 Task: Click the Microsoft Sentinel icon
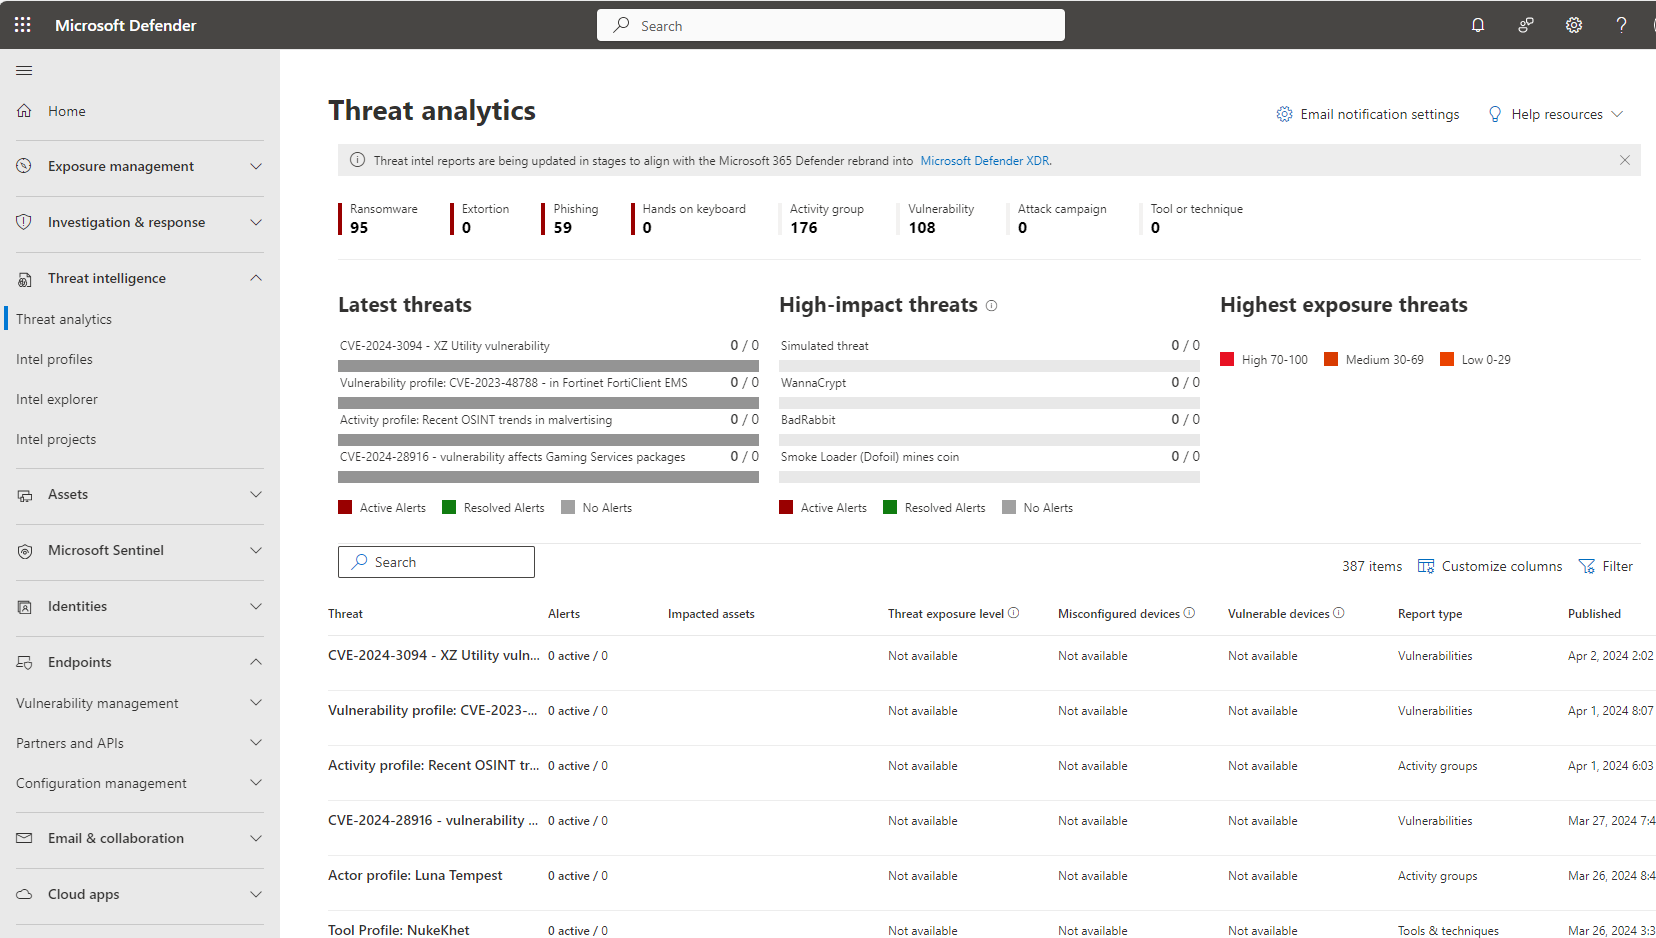tap(24, 551)
